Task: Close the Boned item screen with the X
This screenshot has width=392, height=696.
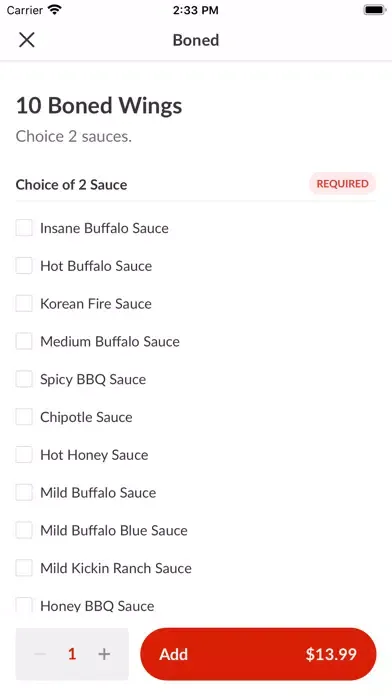Action: click(x=27, y=40)
